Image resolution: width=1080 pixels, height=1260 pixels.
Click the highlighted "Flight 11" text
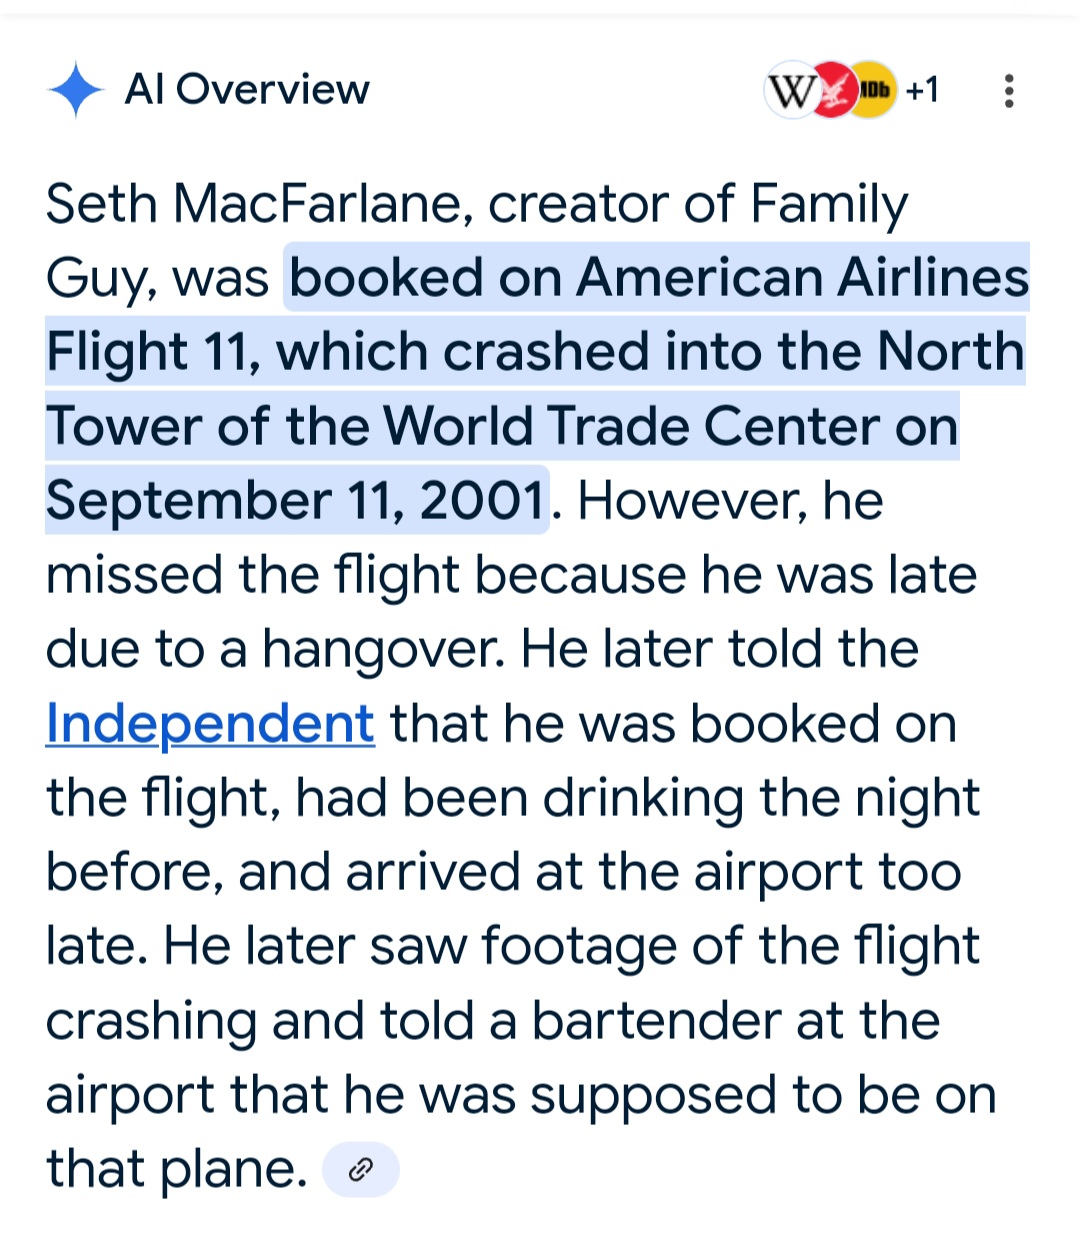(x=152, y=352)
